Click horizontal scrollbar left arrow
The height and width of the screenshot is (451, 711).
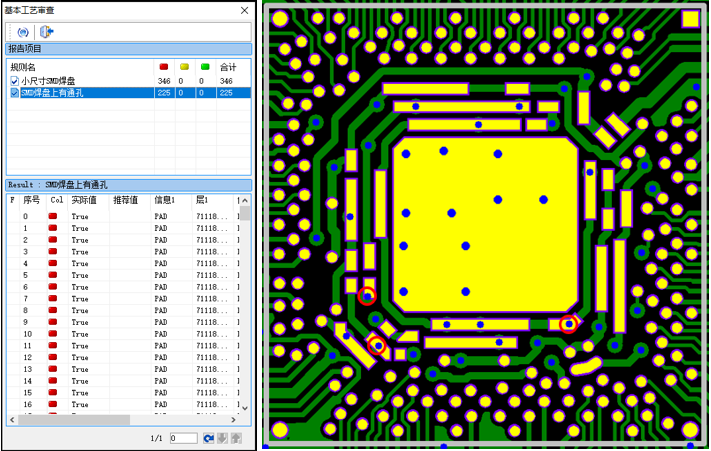pos(13,420)
